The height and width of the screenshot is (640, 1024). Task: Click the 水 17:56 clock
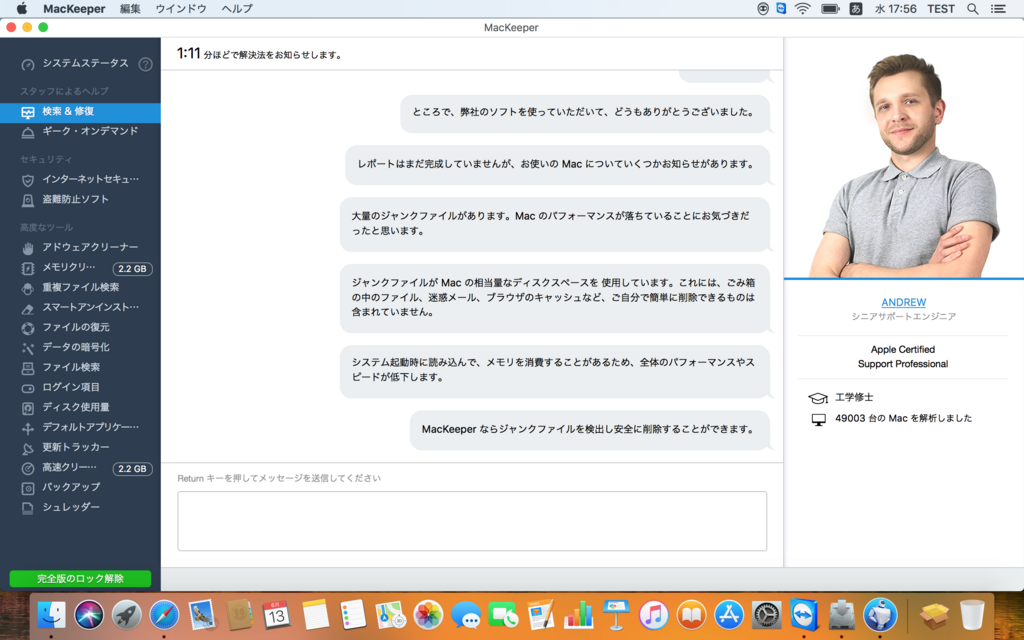click(x=895, y=8)
